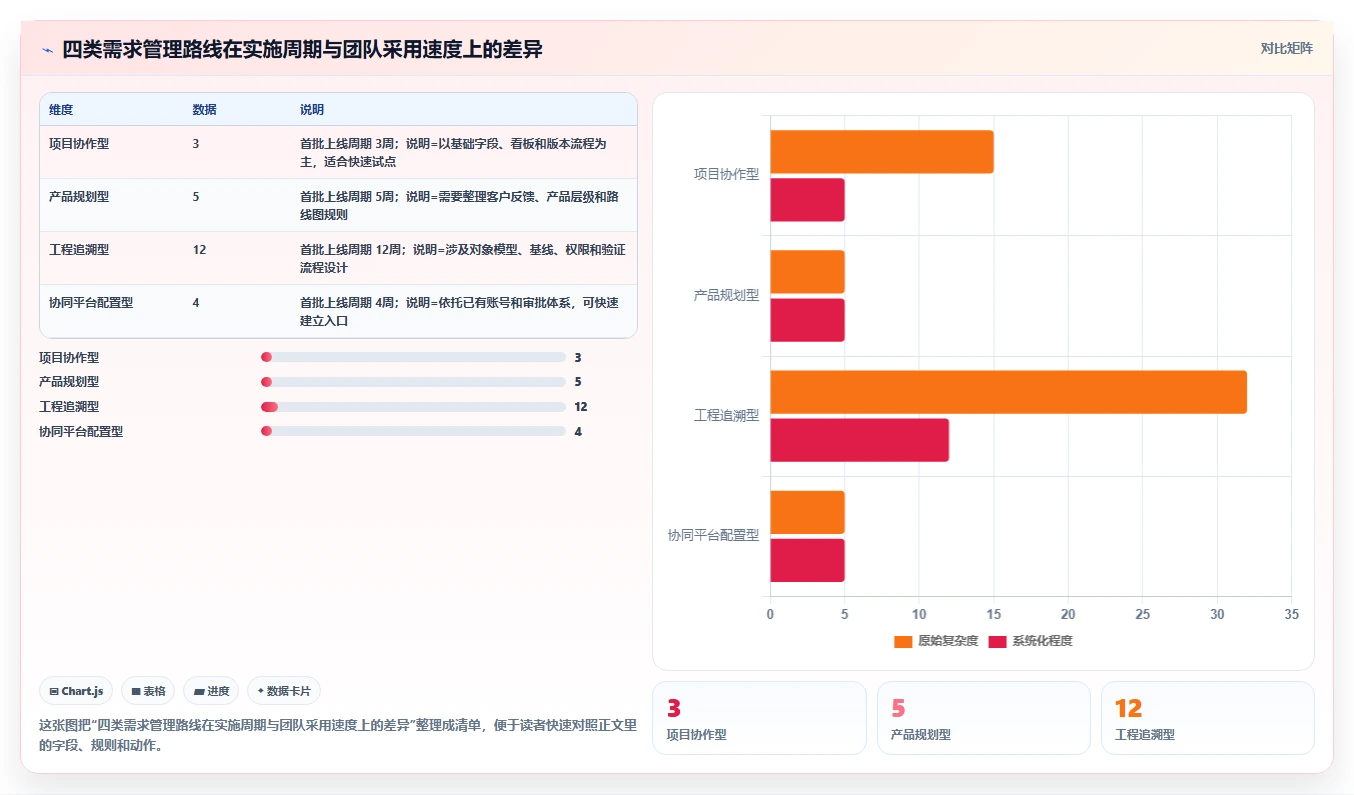Click the 协同平台配置型 progress bar
Screen dimensions: 1354x795
click(x=413, y=431)
